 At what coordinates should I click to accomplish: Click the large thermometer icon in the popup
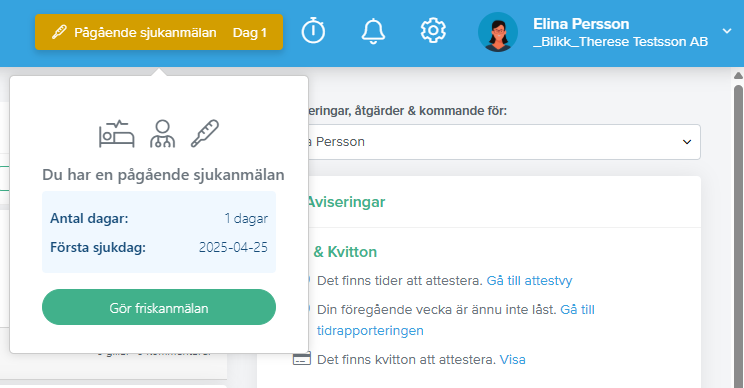tap(205, 133)
